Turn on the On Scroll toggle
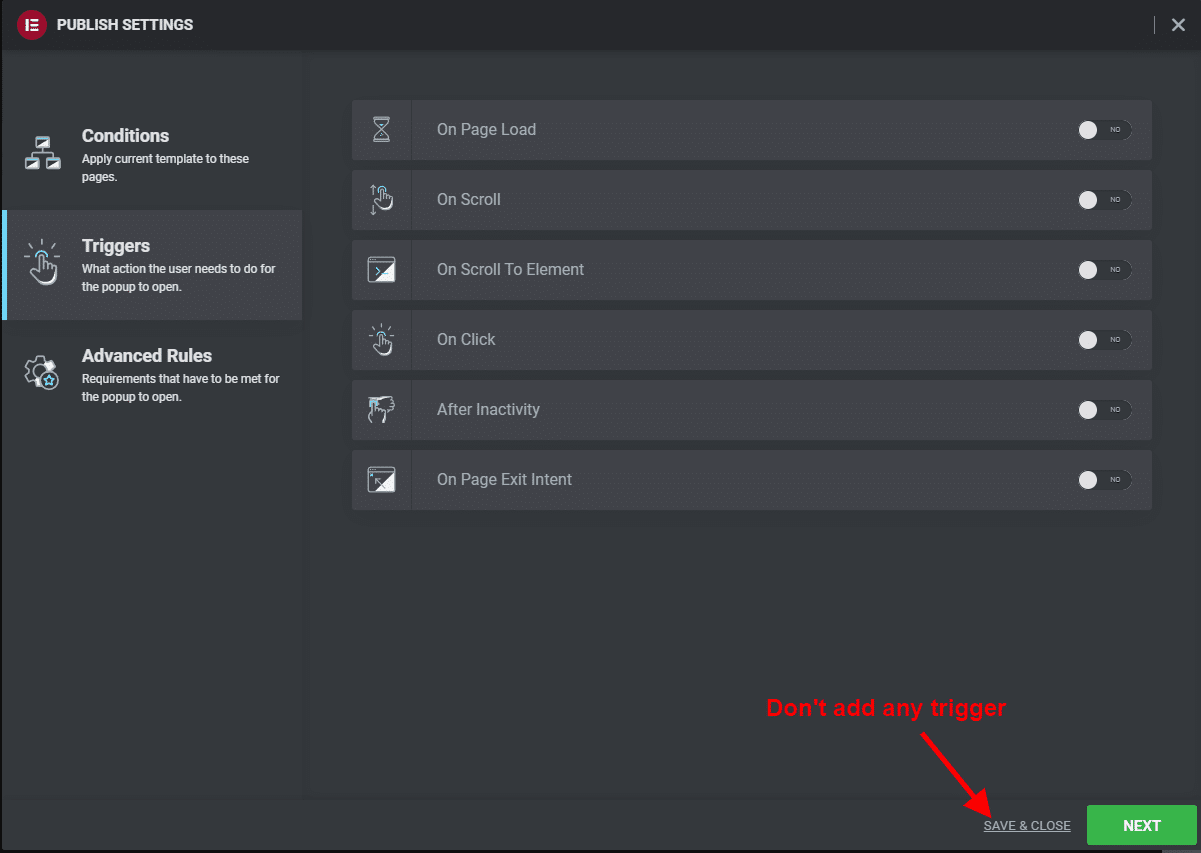 tap(1104, 200)
